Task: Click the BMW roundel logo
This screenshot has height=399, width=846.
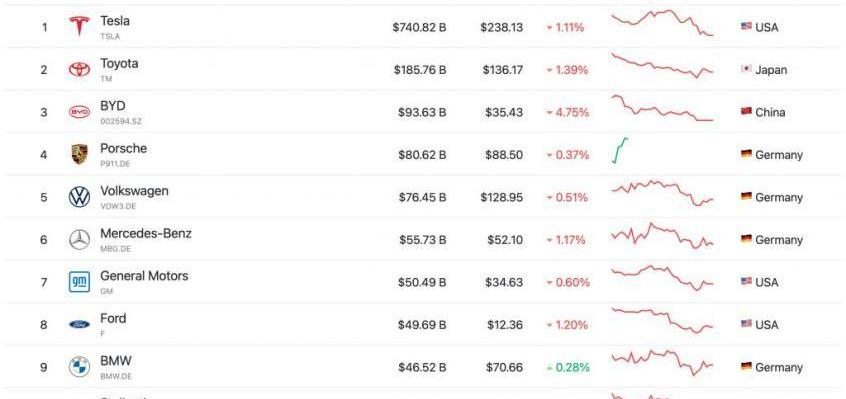Action: [x=79, y=367]
